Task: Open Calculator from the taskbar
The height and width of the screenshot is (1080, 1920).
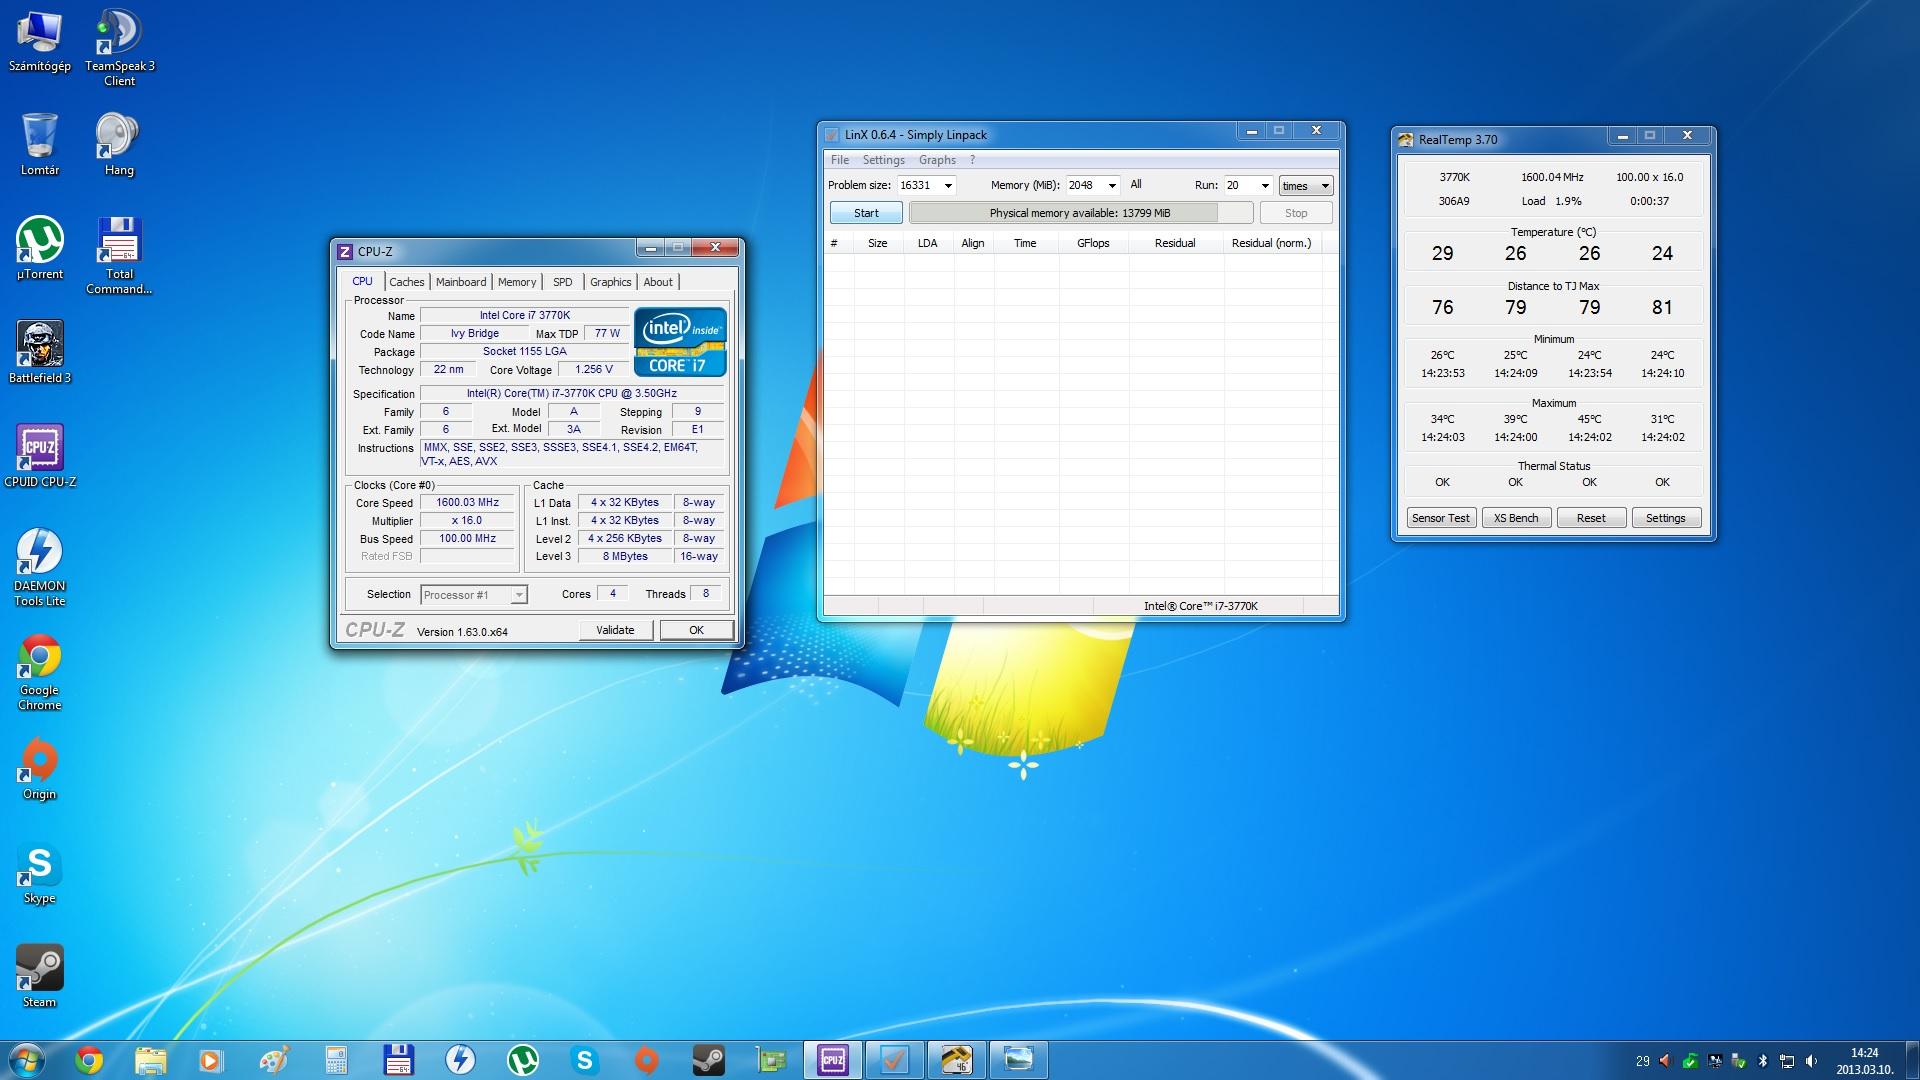Action: pos(336,1060)
